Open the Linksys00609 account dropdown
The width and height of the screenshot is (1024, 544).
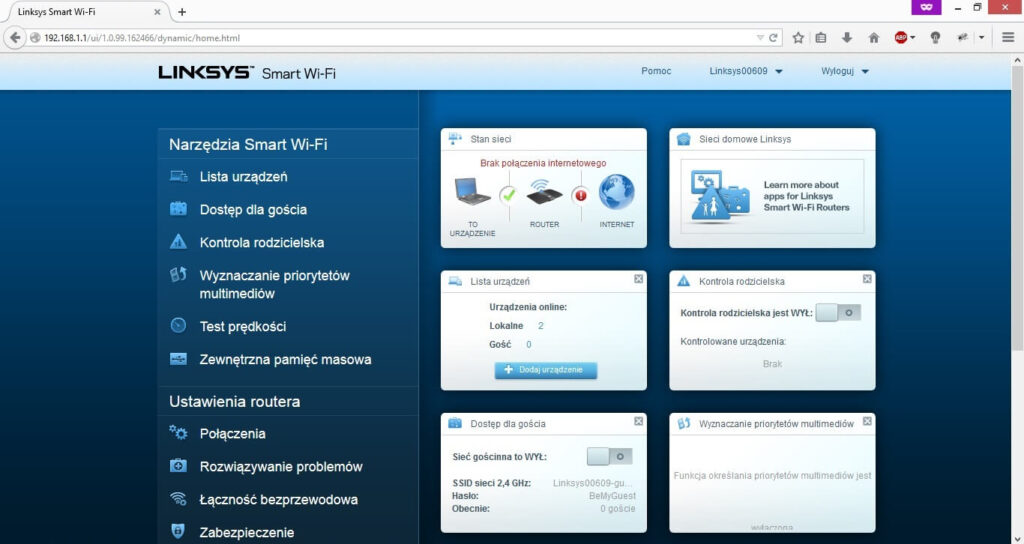[746, 71]
